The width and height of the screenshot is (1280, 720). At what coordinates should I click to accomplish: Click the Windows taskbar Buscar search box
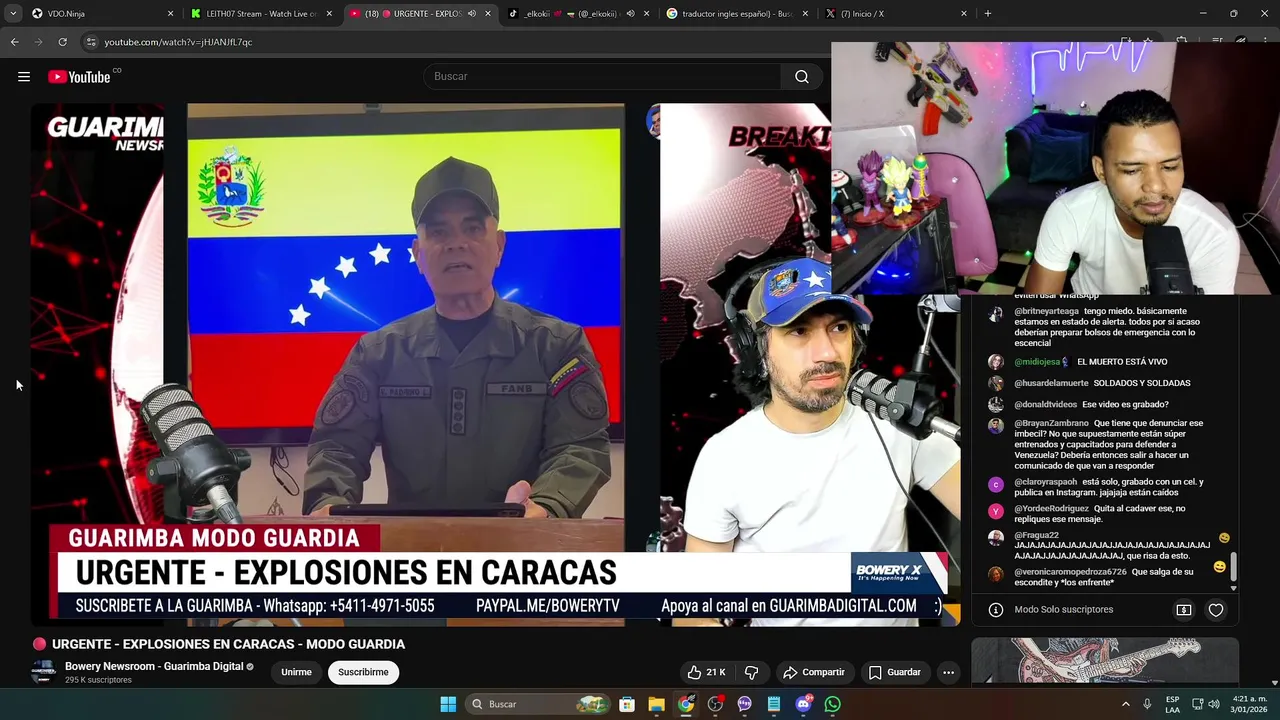(x=539, y=704)
